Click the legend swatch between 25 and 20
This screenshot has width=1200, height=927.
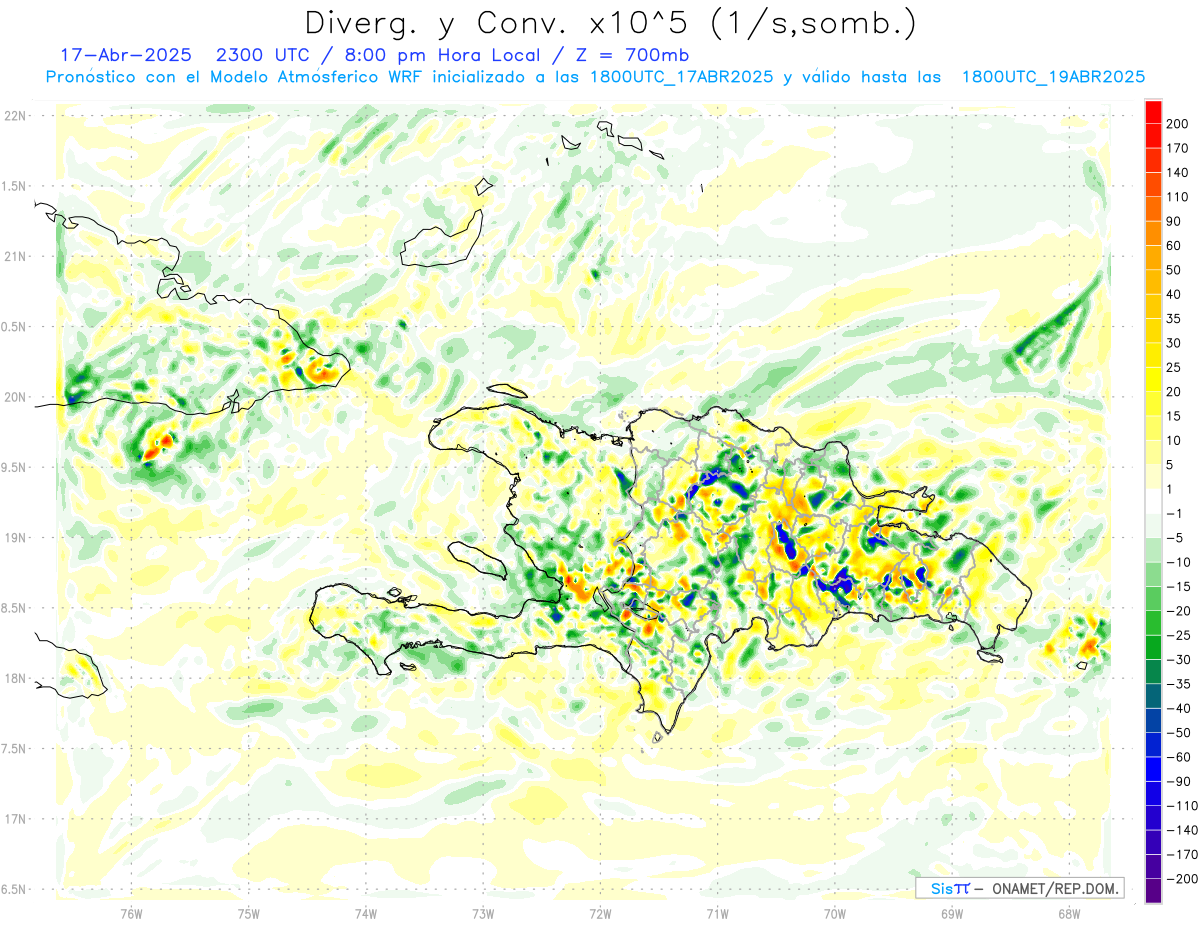click(x=1154, y=380)
